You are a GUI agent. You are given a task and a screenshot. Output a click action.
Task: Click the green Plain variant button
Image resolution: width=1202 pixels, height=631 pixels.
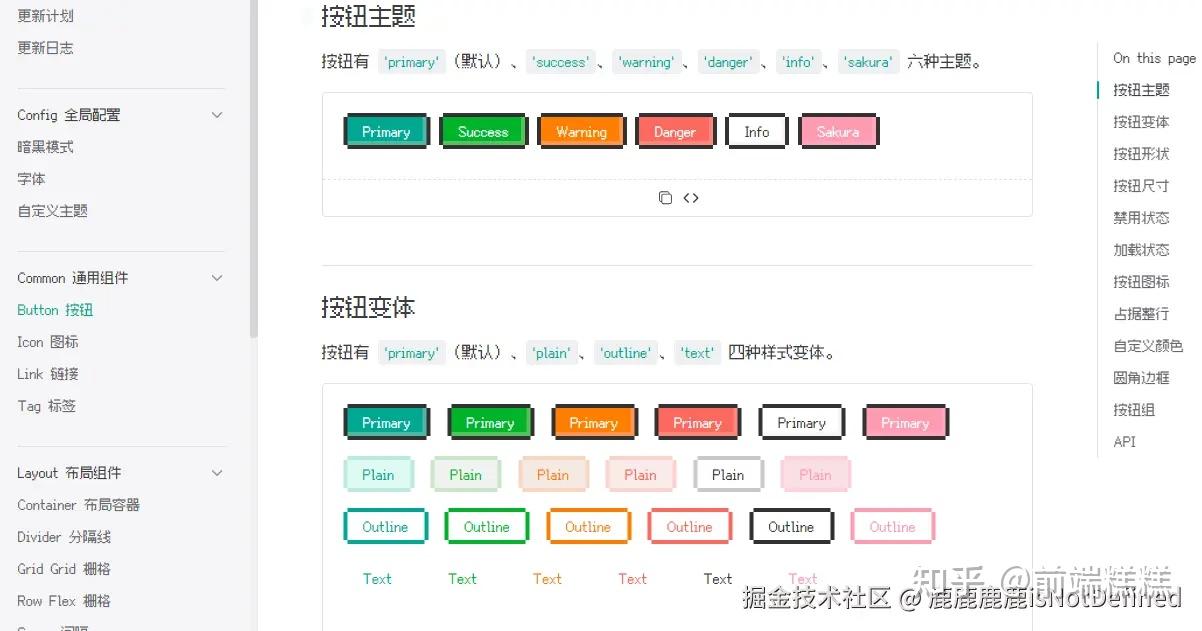[x=465, y=474]
